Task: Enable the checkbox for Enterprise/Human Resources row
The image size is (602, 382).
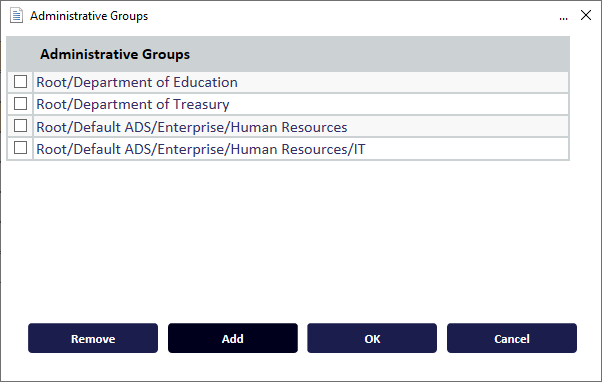Action: [x=20, y=126]
